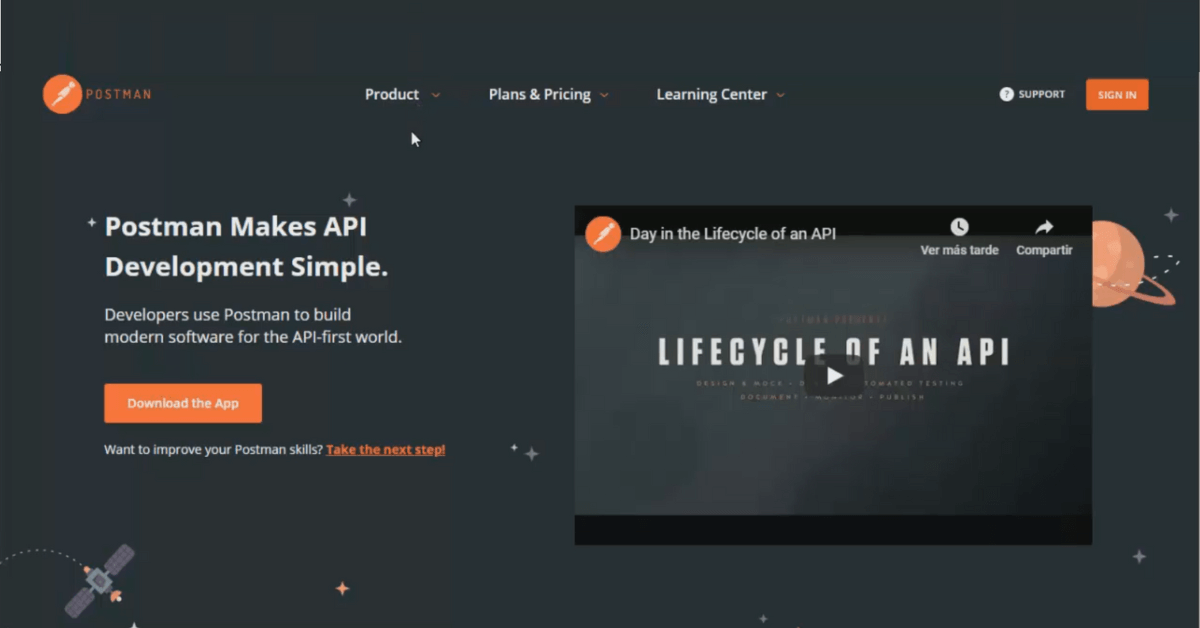Open the Learning Center menu
This screenshot has width=1200, height=628.
(x=711, y=94)
